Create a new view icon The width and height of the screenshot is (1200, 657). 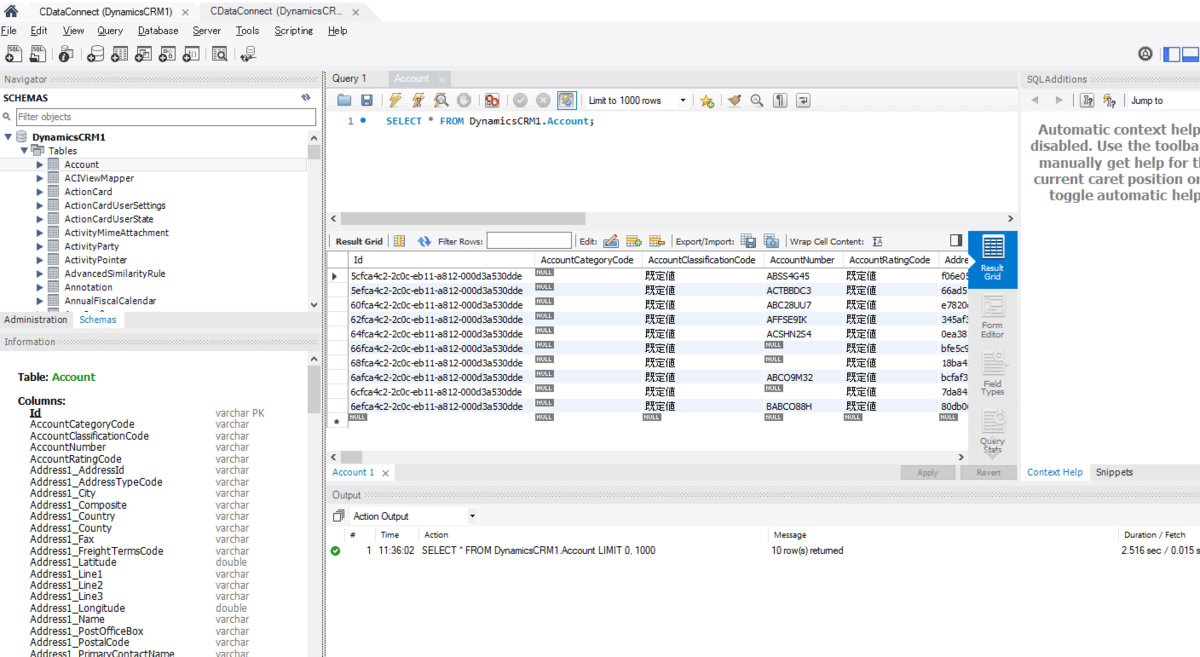coord(143,54)
